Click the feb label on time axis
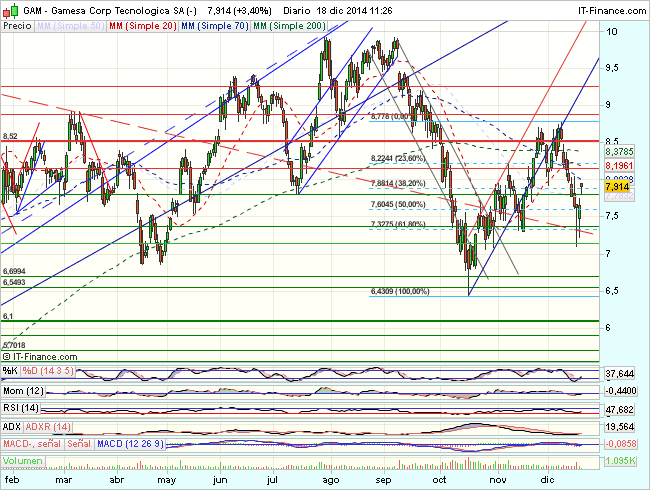This screenshot has height=490, width=650. click(x=12, y=480)
